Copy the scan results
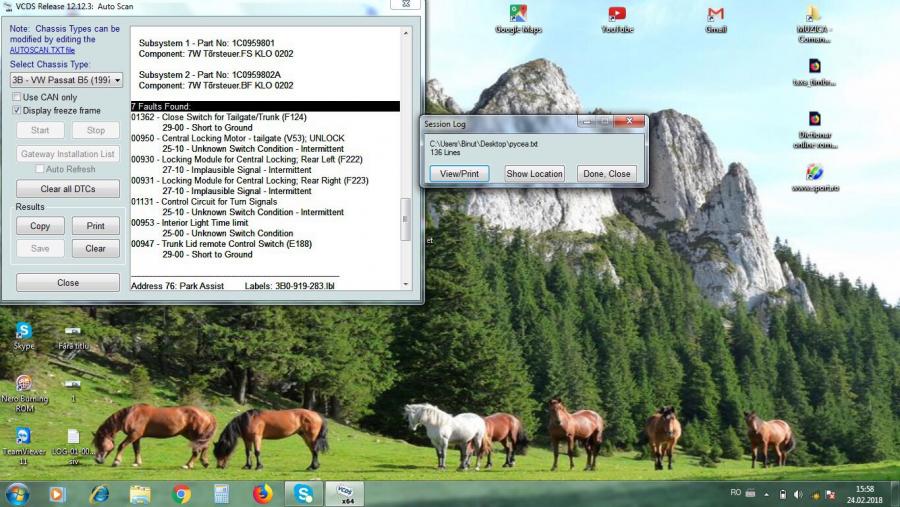Screen dimensions: 900x507 (x=40, y=226)
